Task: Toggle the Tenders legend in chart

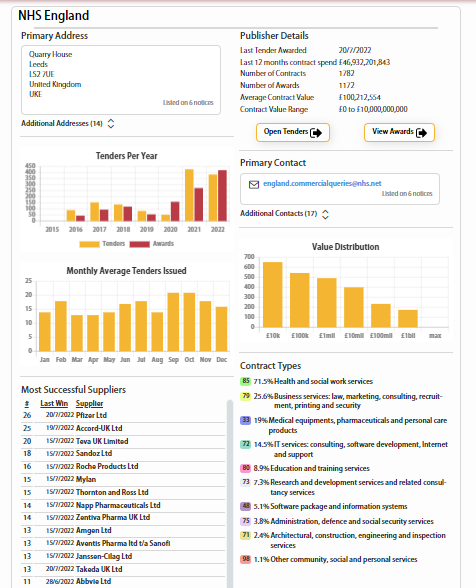Action: (102, 244)
